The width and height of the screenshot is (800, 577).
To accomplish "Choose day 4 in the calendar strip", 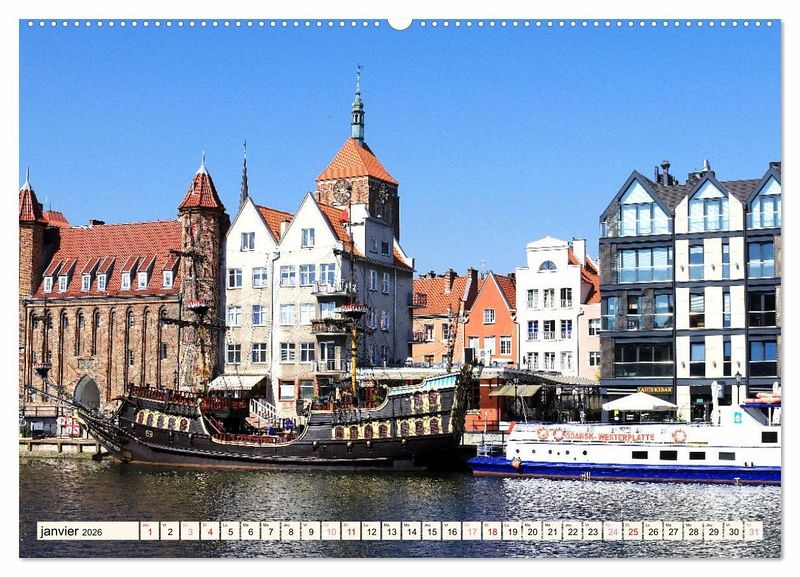I will [210, 531].
